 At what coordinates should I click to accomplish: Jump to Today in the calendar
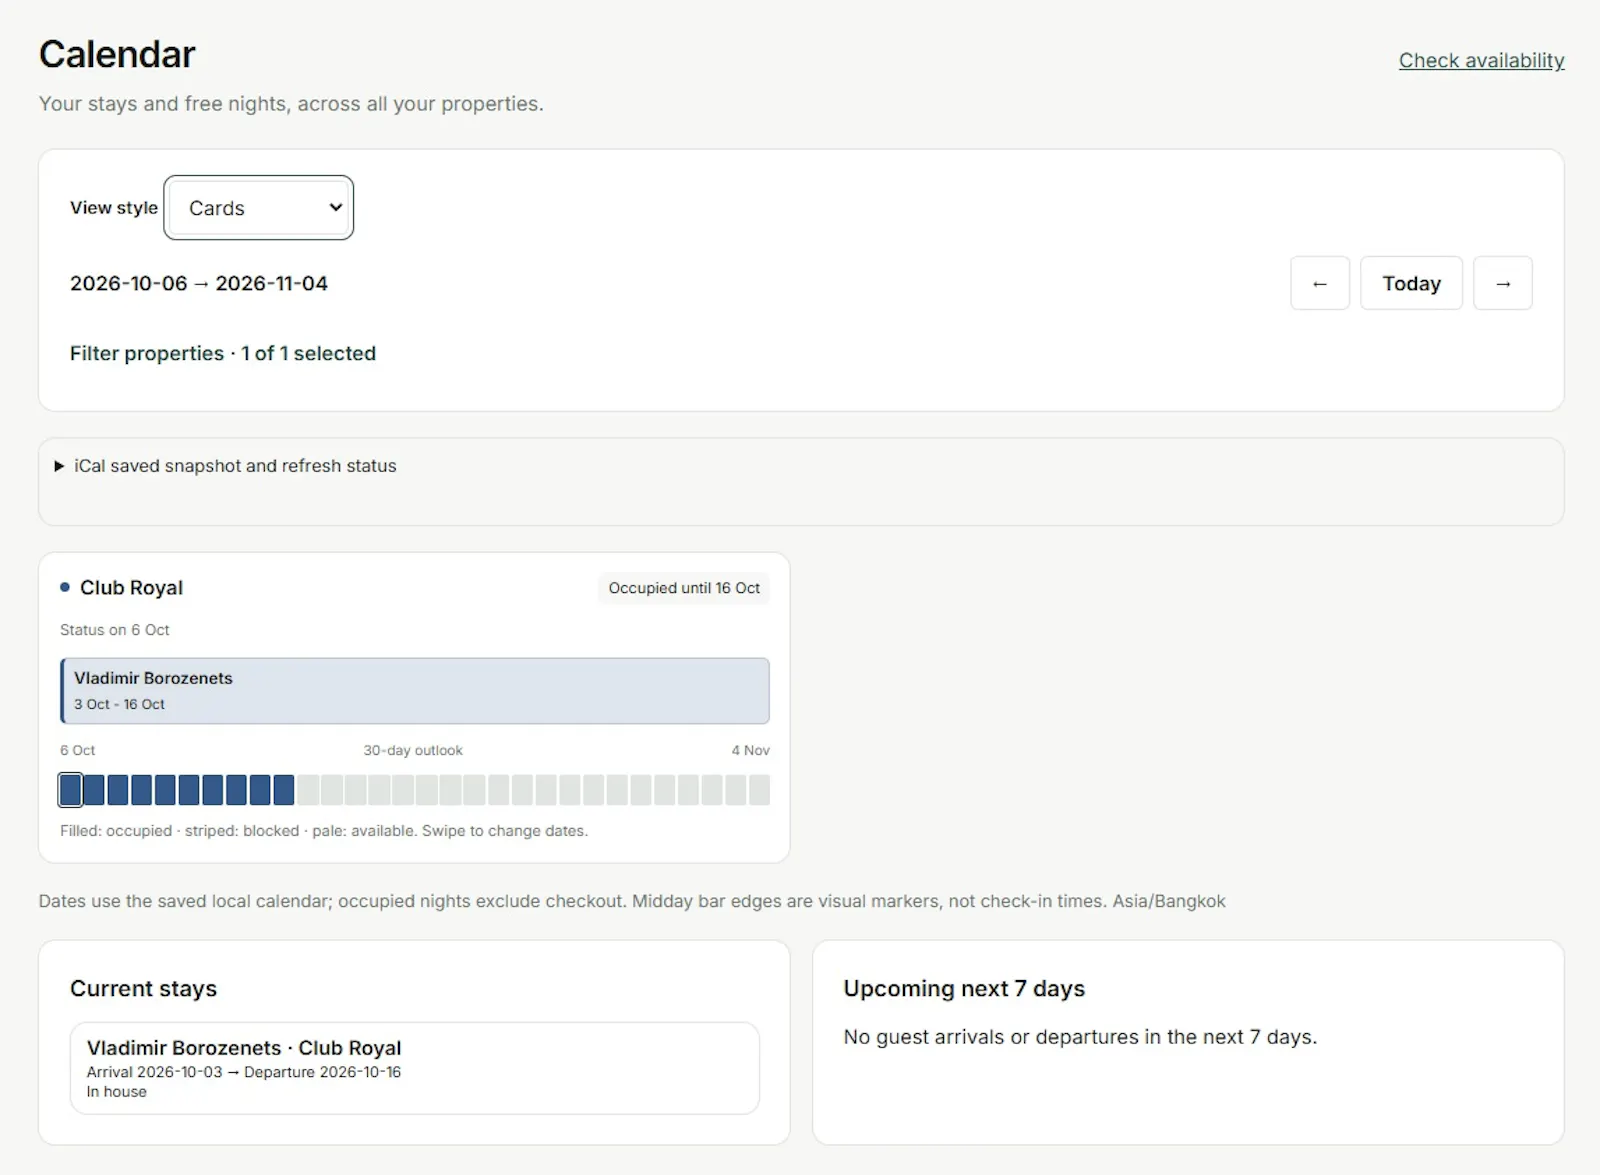tap(1411, 283)
